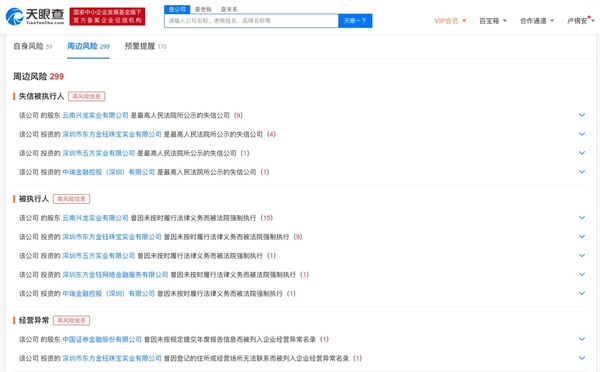
Task: Switch to the 自身风险 tab
Action: coord(33,46)
